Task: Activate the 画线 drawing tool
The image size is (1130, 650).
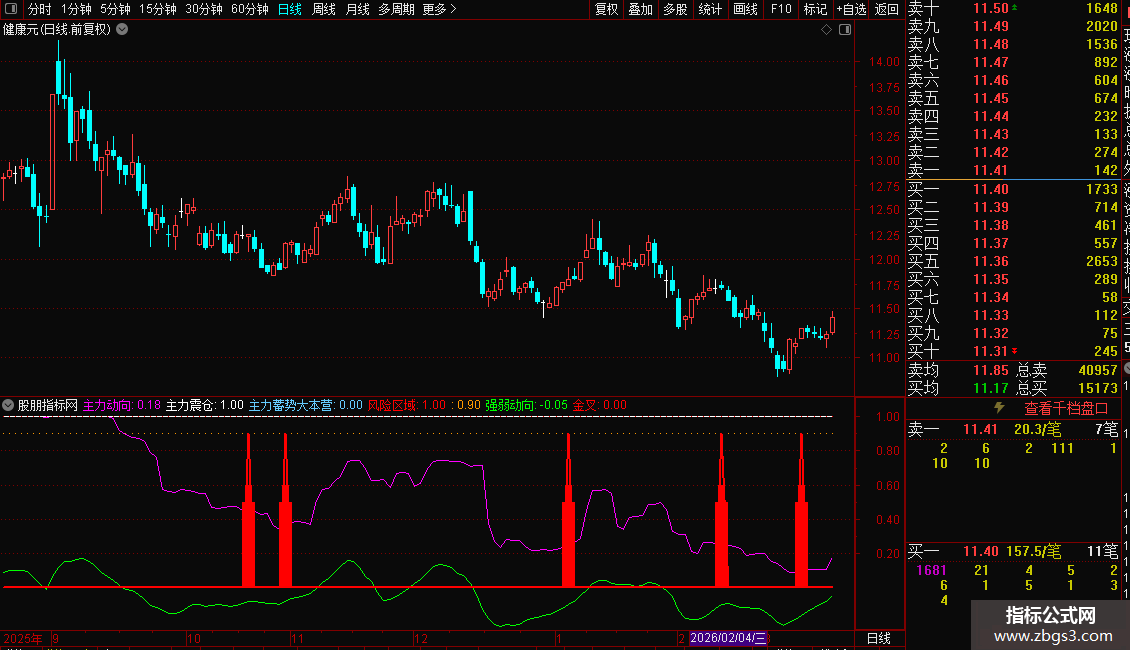Action: click(744, 9)
